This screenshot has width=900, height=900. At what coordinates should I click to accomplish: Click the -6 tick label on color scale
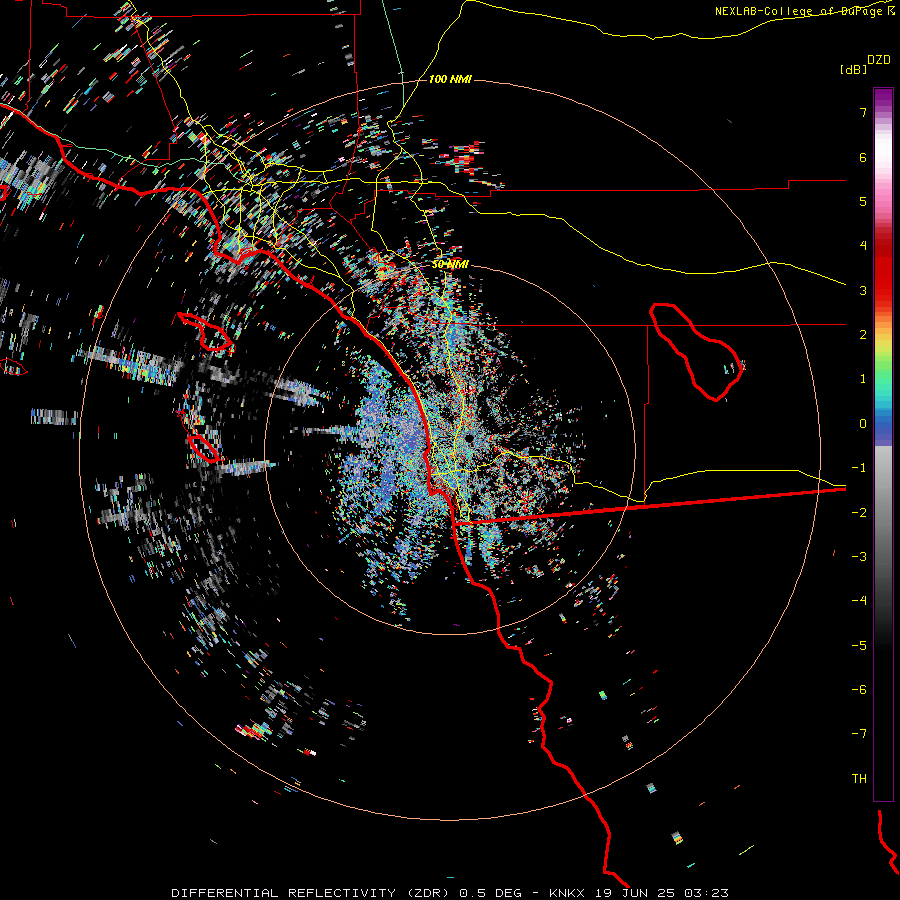pyautogui.click(x=859, y=690)
